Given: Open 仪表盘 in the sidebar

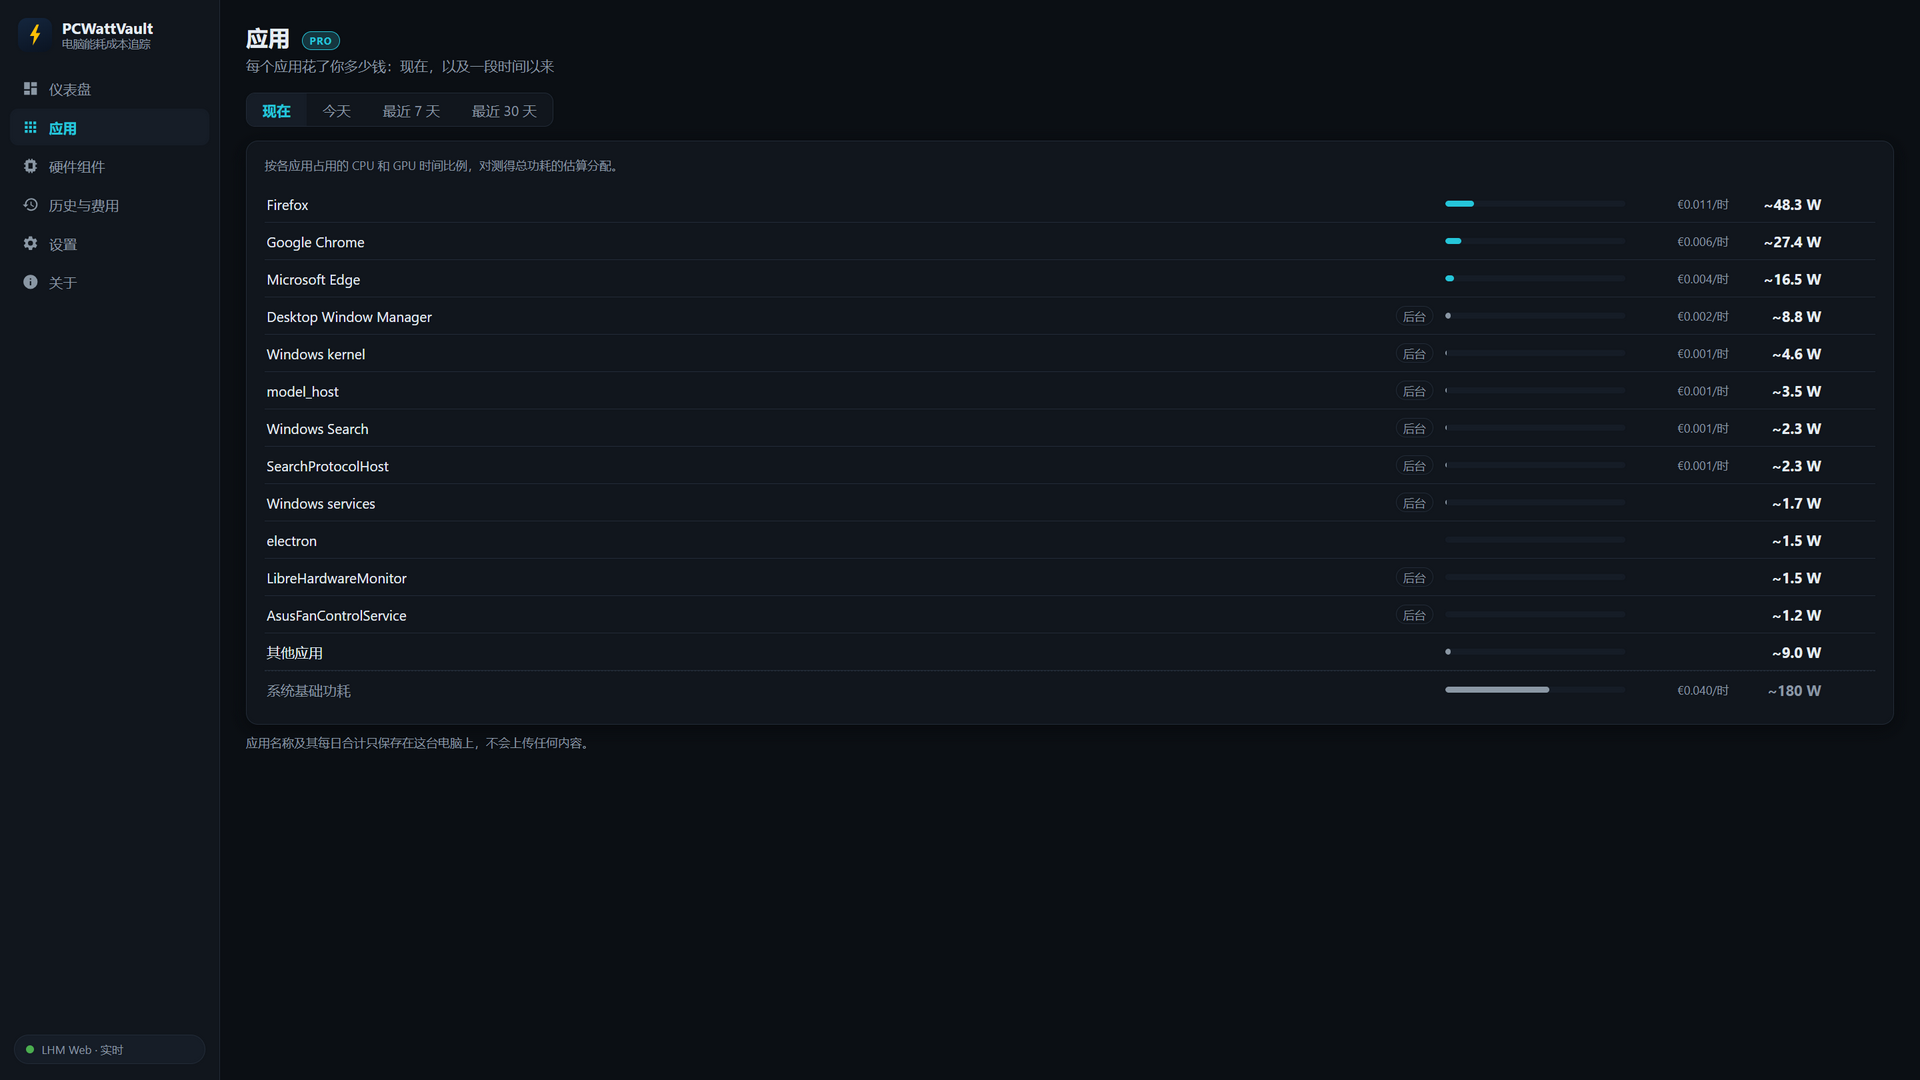Looking at the screenshot, I should [109, 89].
